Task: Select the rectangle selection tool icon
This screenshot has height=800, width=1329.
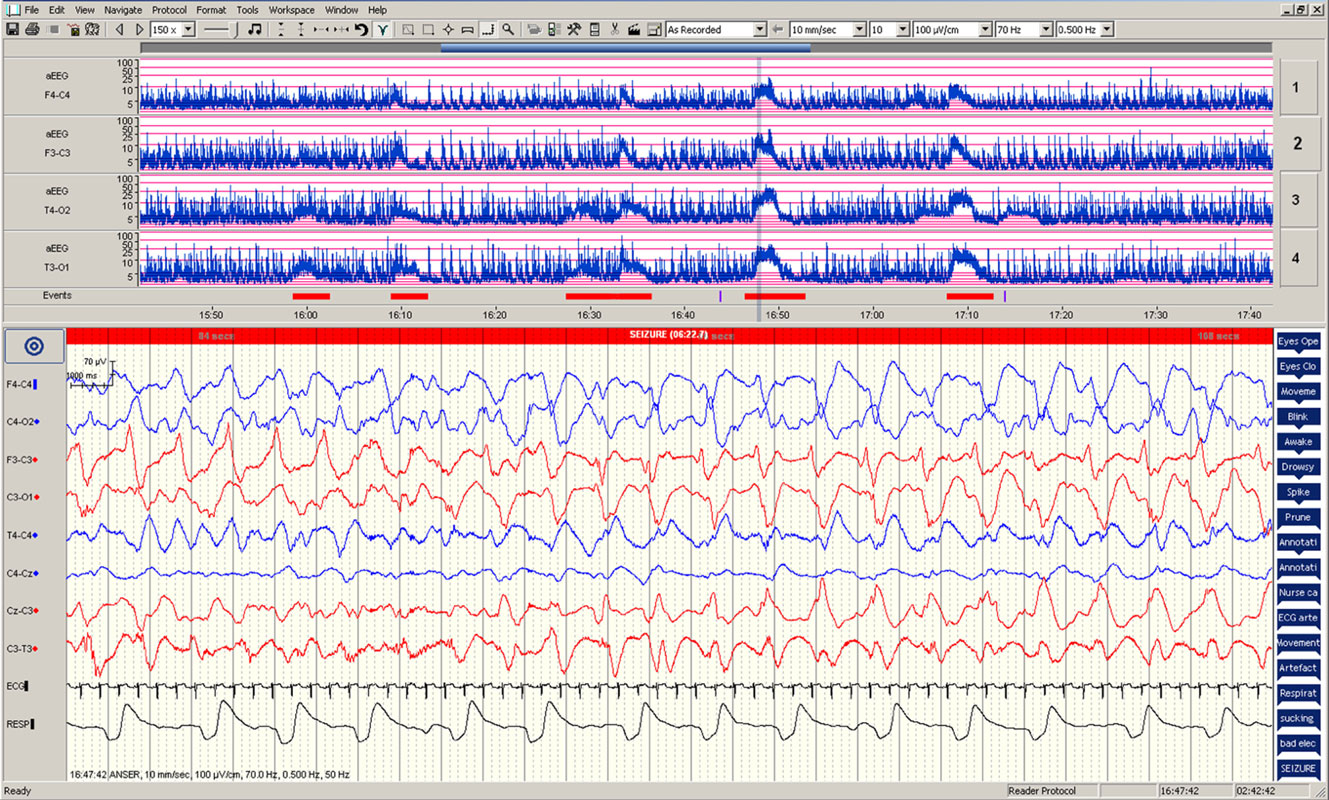Action: 428,30
